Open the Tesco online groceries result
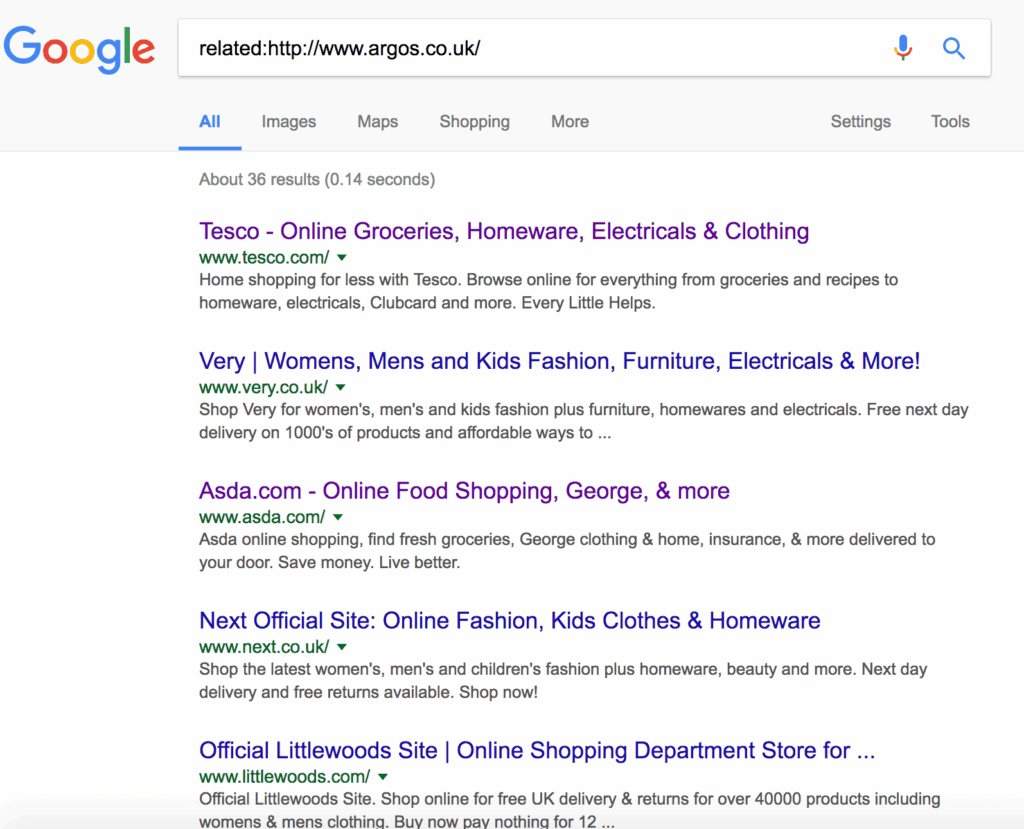1024x829 pixels. (503, 231)
